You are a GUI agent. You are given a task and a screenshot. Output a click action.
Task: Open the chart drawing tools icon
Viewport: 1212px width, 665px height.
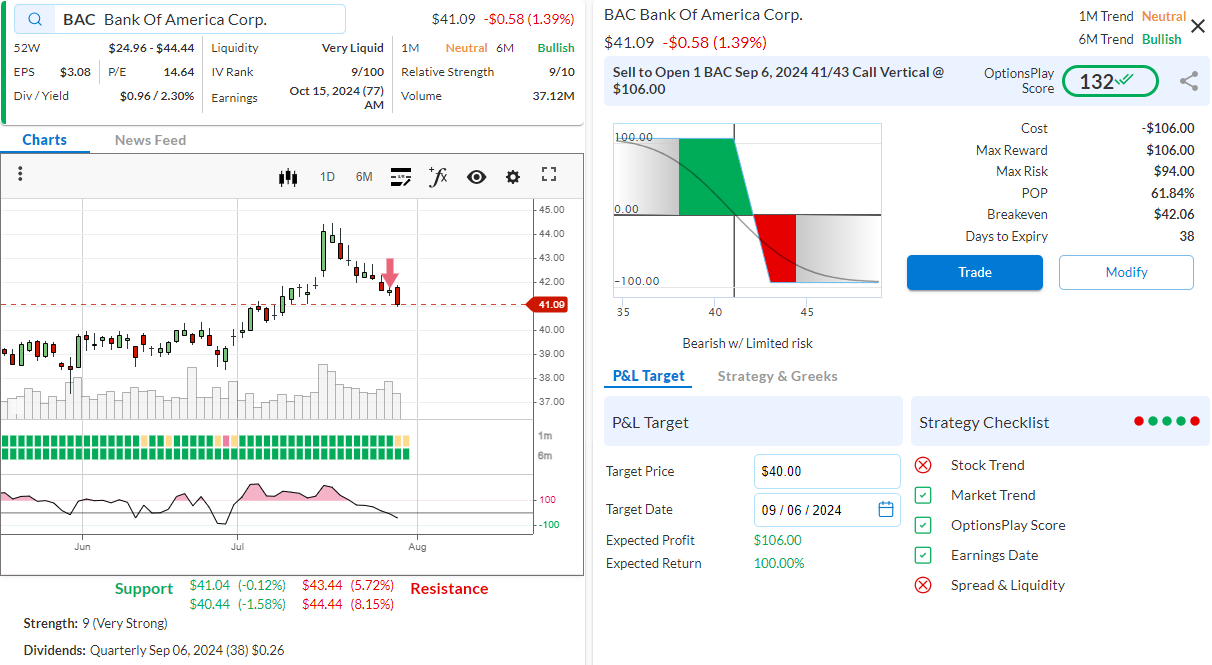[400, 177]
